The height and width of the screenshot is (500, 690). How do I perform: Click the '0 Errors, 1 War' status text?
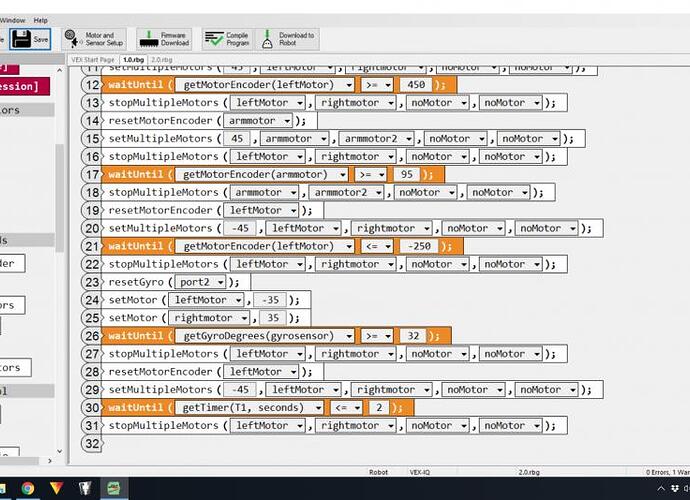667,472
